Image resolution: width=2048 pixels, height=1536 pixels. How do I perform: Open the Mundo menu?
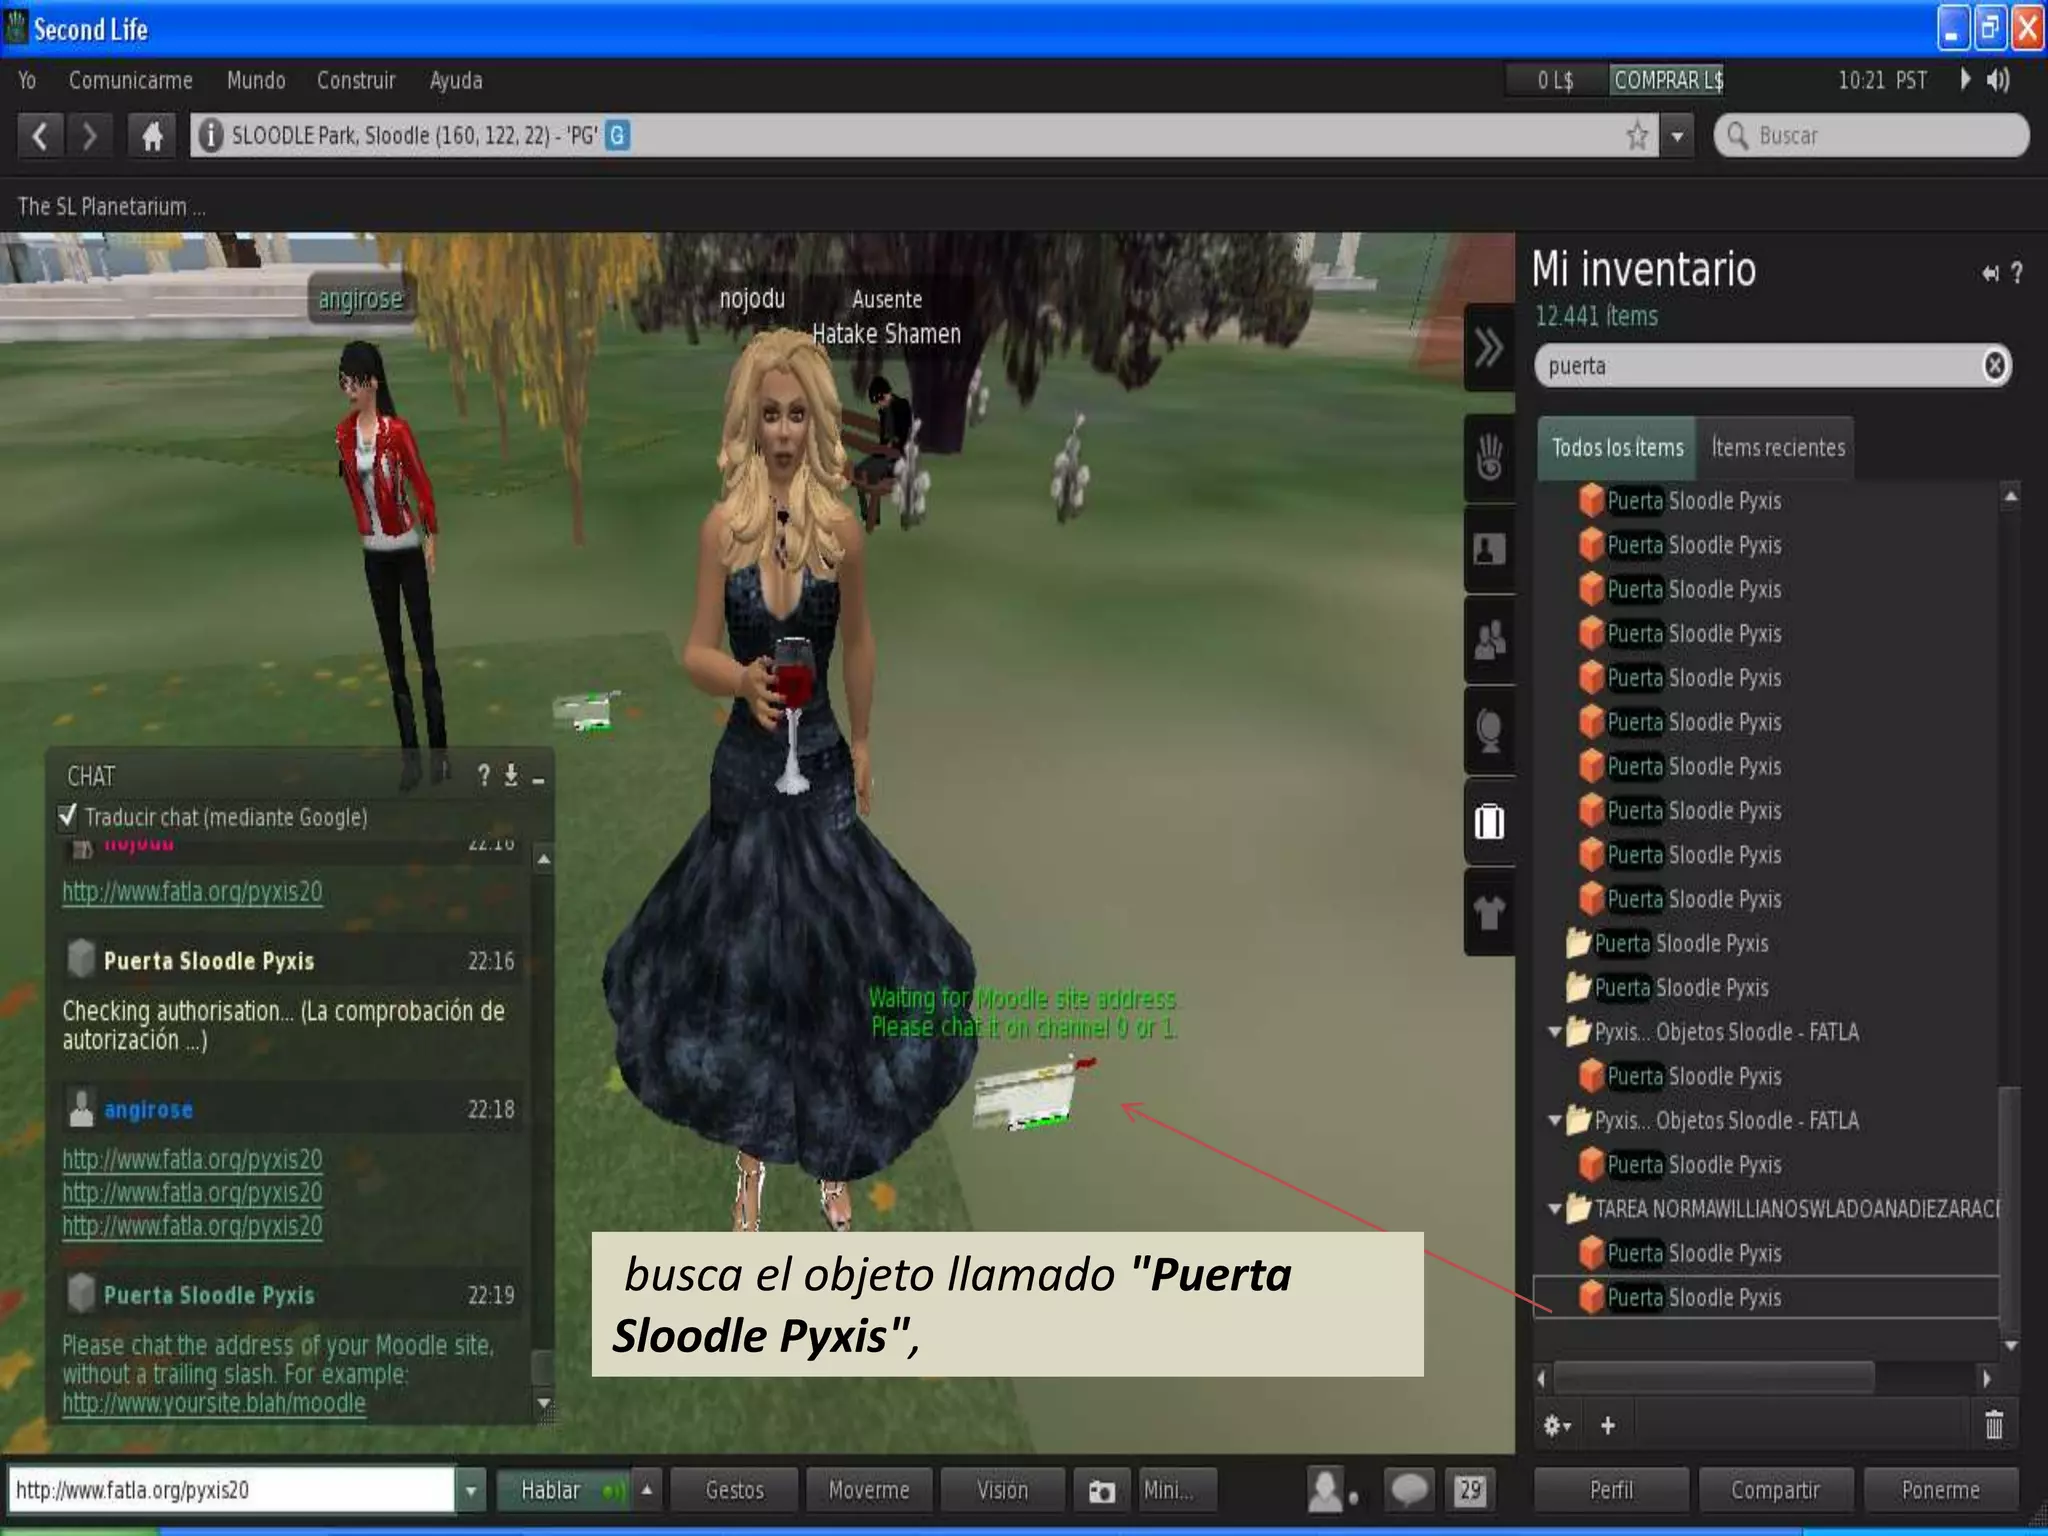point(256,80)
